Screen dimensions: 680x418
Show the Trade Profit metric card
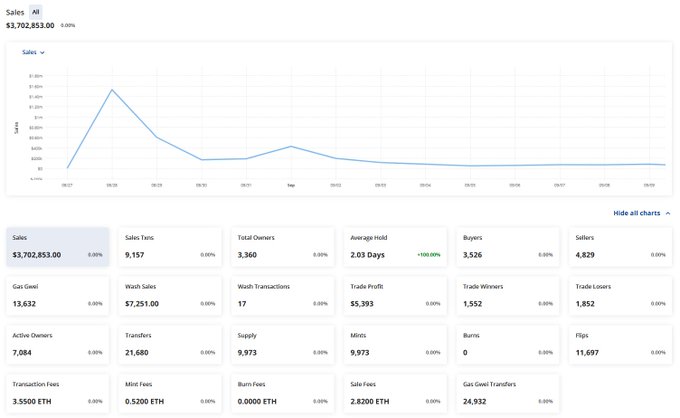395,296
